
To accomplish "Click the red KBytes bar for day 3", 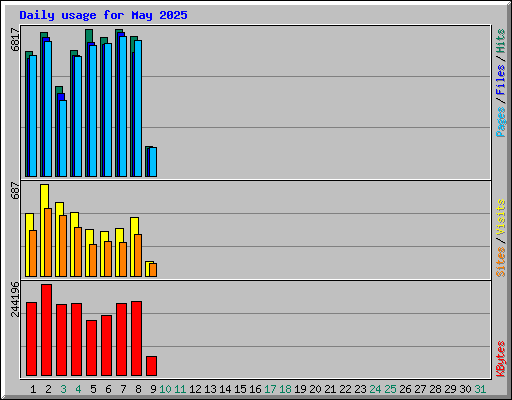I will 61,340.
